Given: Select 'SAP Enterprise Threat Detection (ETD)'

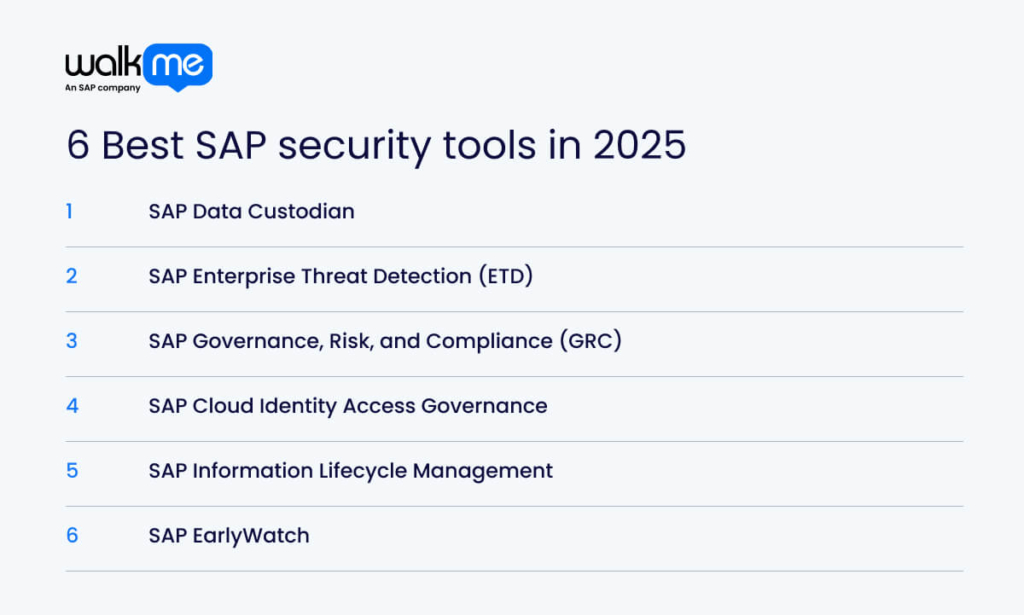Looking at the screenshot, I should pos(341,276).
